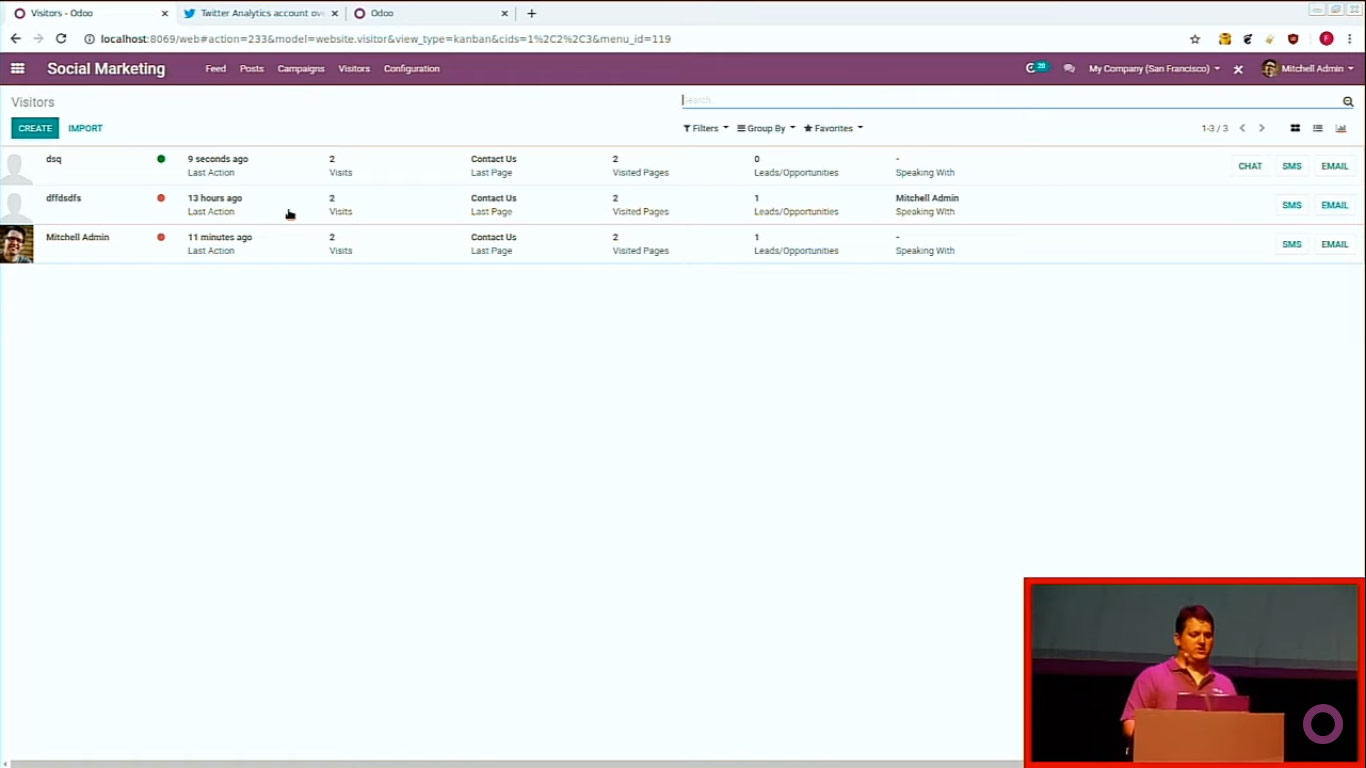Viewport: 1366px width, 768px height.
Task: Go forward in the browser
Action: [38, 39]
